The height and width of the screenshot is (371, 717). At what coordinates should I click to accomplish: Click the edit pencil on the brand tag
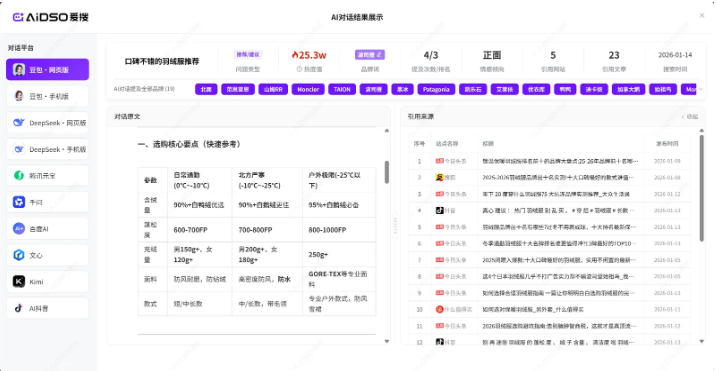(379, 54)
